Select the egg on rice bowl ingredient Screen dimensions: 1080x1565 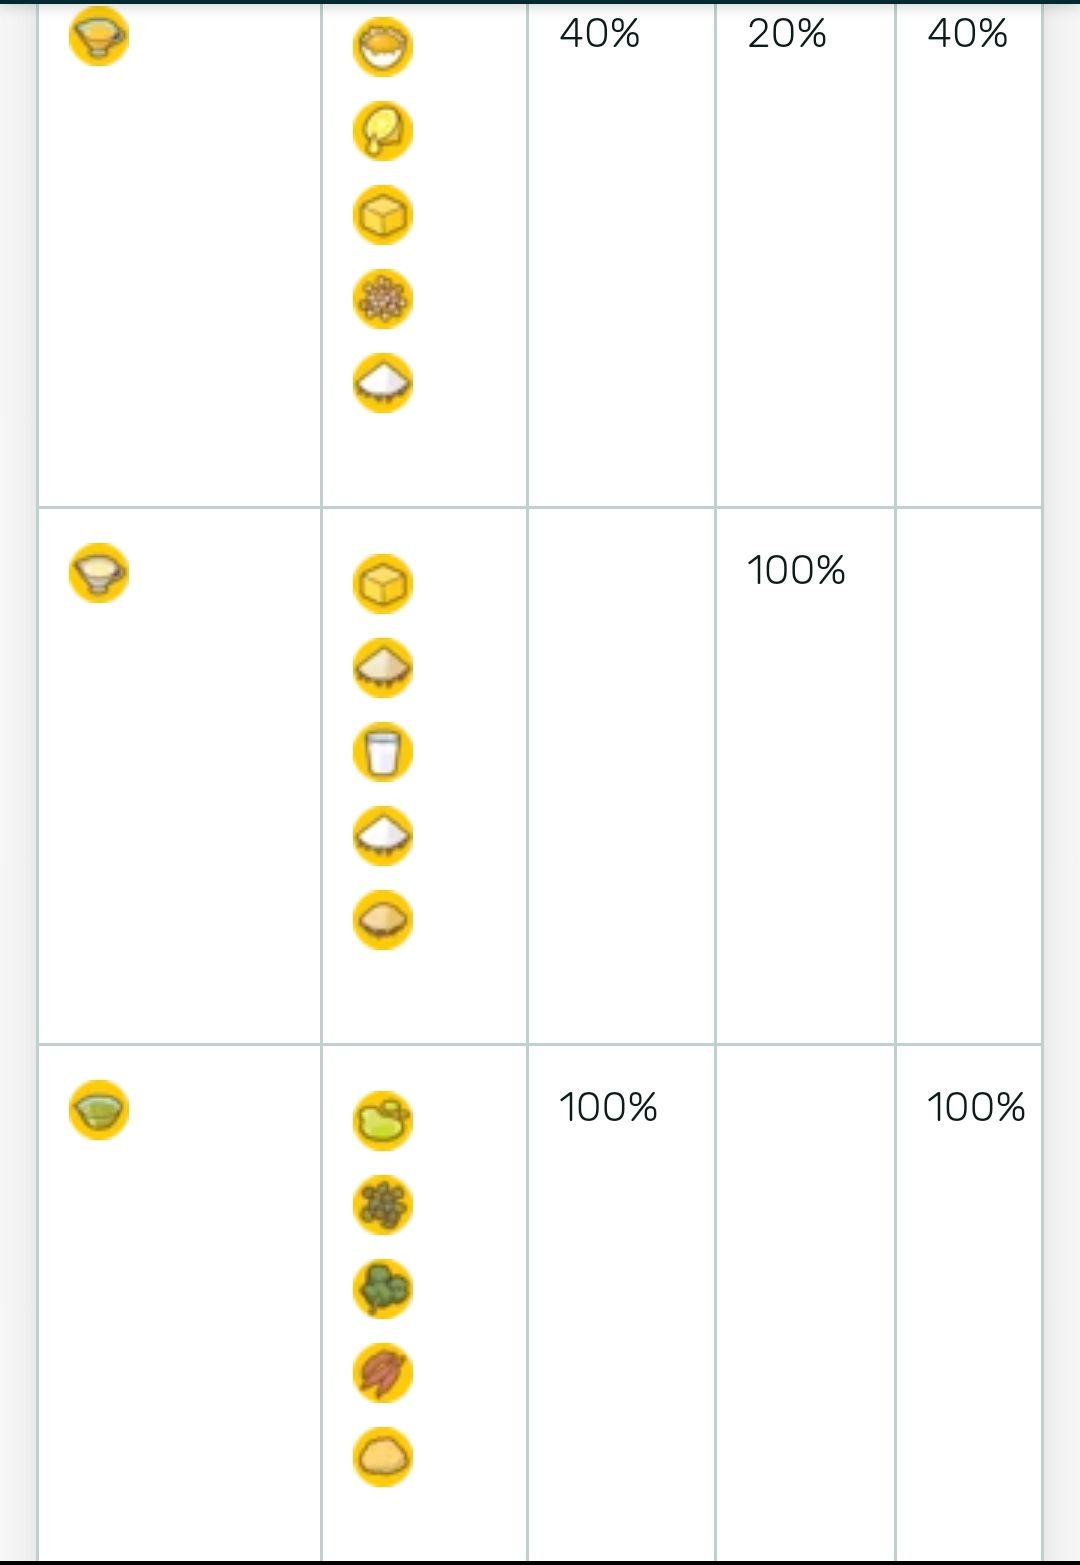pos(383,47)
